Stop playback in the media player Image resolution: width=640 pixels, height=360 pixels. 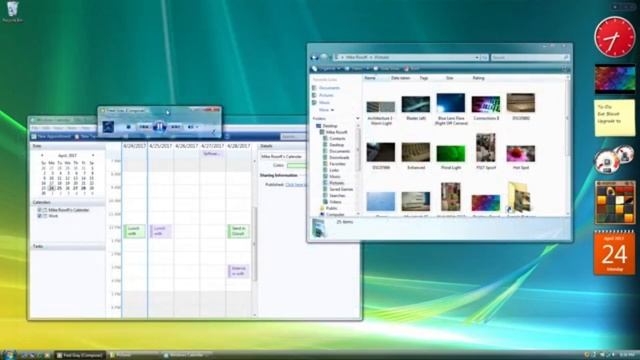[x=129, y=127]
